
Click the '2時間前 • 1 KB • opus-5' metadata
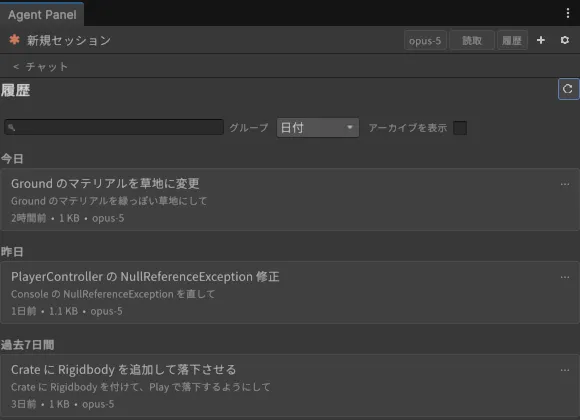click(x=67, y=218)
